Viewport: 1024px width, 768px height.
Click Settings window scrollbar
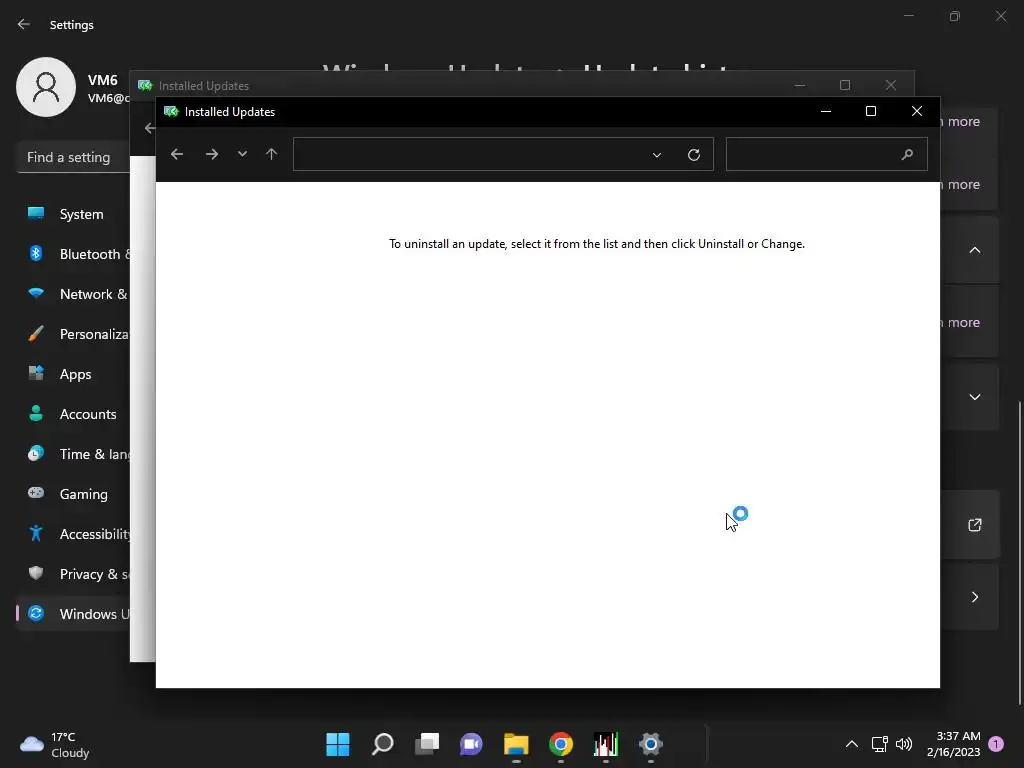pyautogui.click(x=1020, y=552)
